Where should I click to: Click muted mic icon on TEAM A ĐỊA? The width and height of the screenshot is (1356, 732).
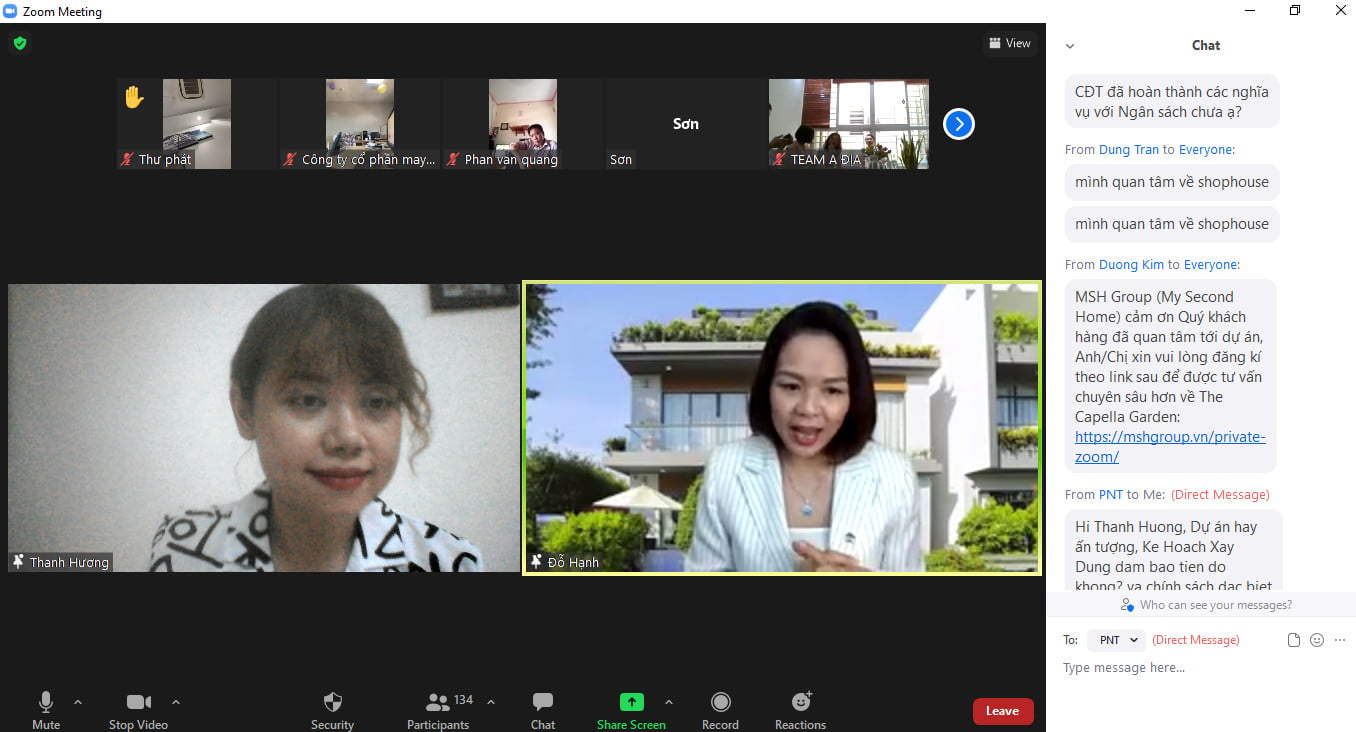click(780, 159)
